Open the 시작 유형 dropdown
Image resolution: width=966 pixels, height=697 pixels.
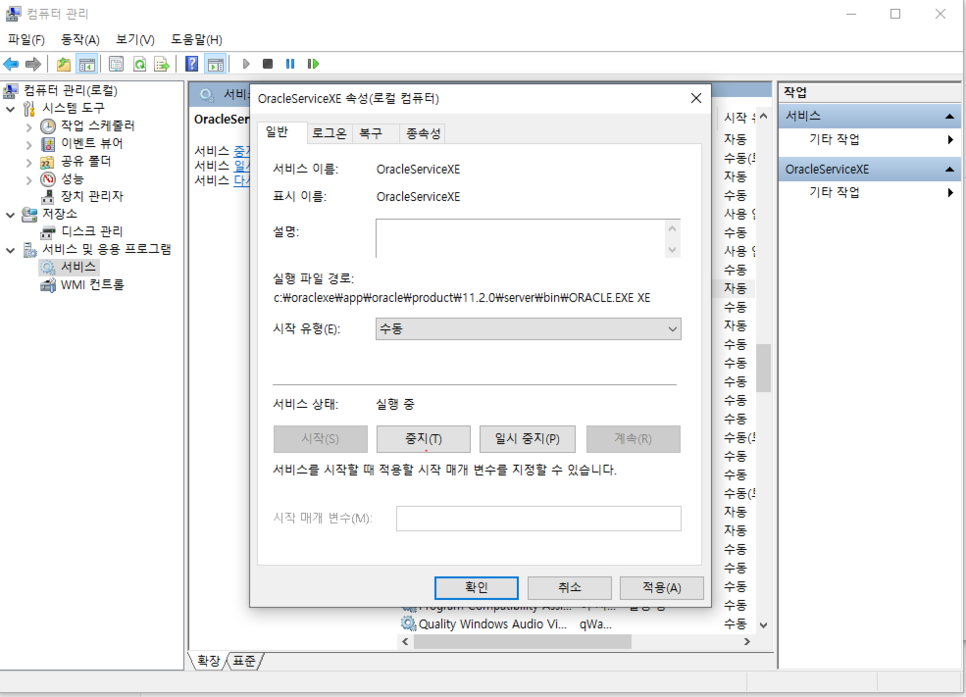528,329
